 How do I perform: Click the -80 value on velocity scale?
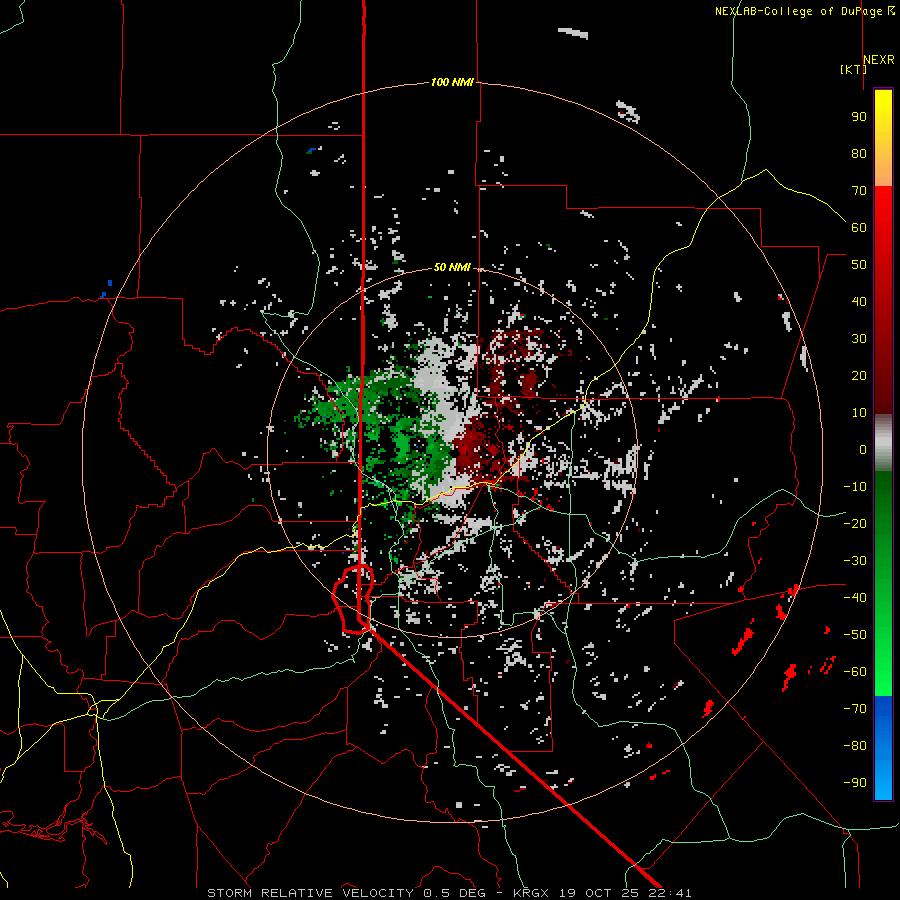855,746
